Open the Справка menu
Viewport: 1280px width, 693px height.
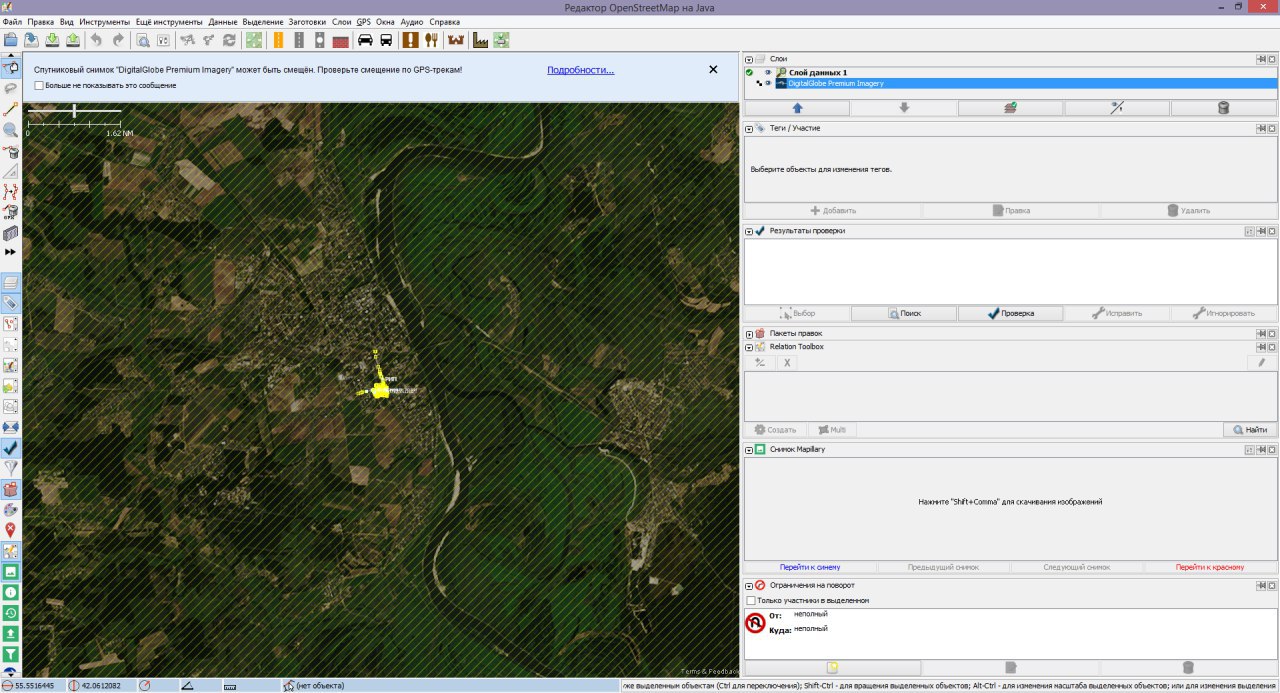[445, 21]
